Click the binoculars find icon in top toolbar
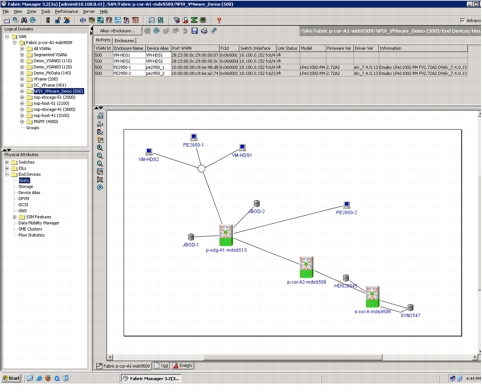This screenshot has width=482, height=392. point(24,20)
